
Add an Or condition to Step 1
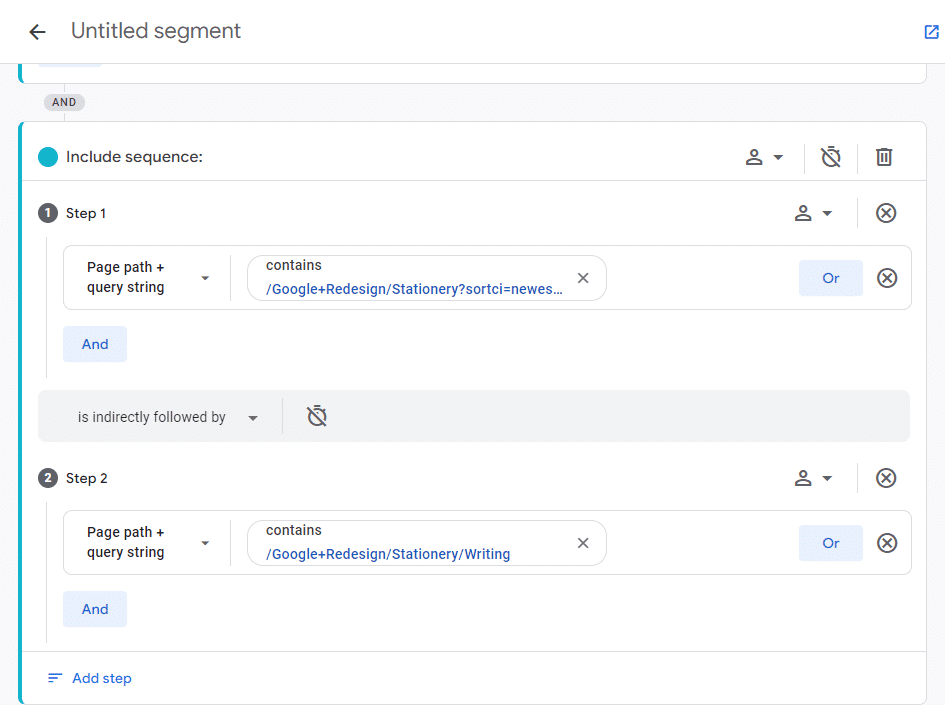[x=830, y=278]
